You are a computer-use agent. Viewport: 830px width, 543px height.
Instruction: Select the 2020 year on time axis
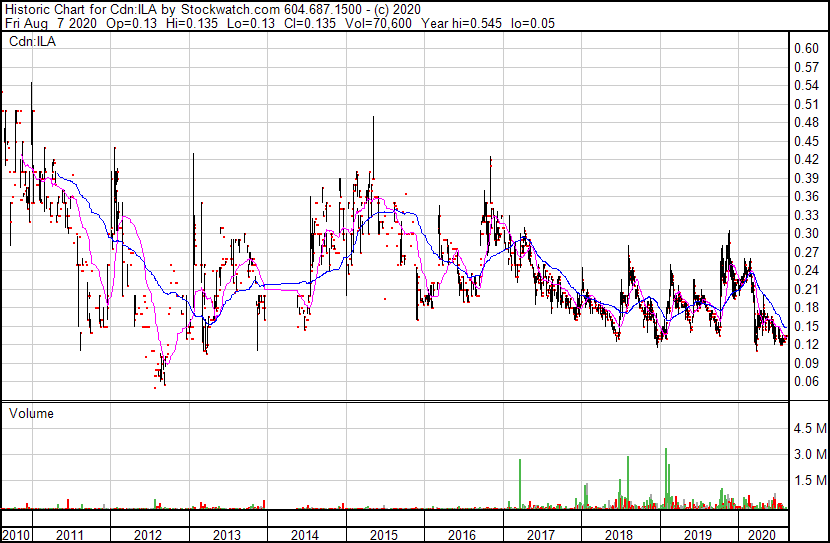click(763, 535)
